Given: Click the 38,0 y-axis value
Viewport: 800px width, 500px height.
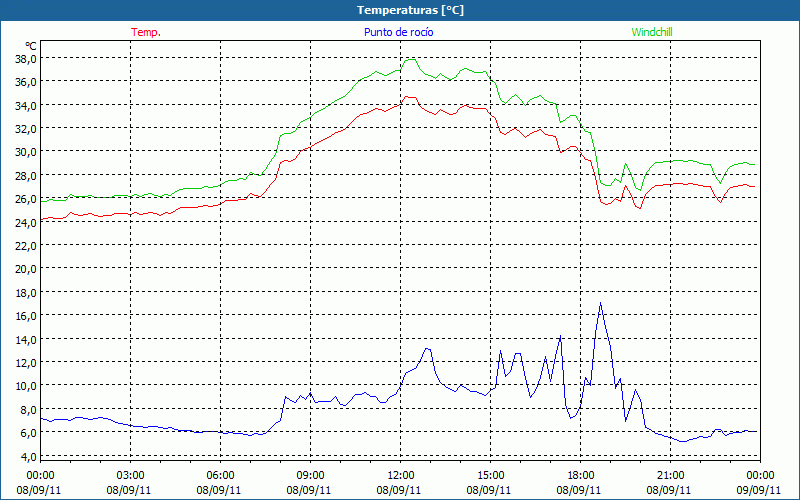Looking at the screenshot, I should (x=26, y=59).
